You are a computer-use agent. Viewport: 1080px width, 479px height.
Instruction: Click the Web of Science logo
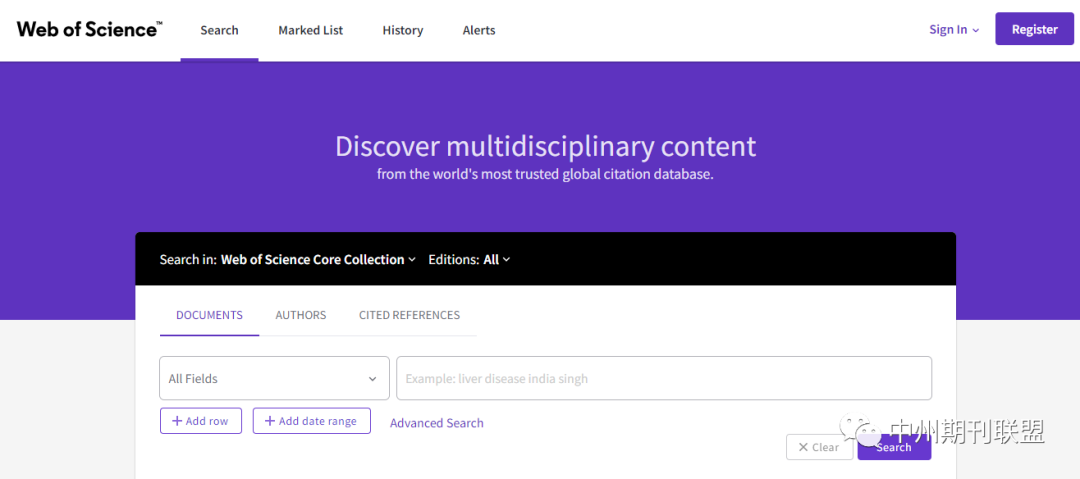(88, 29)
